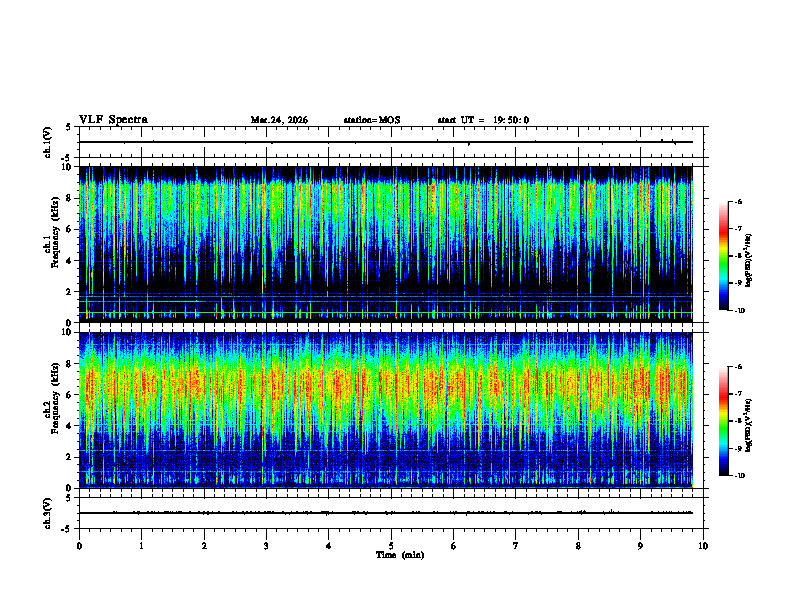Click the "8" tick on the time axis

coord(578,546)
